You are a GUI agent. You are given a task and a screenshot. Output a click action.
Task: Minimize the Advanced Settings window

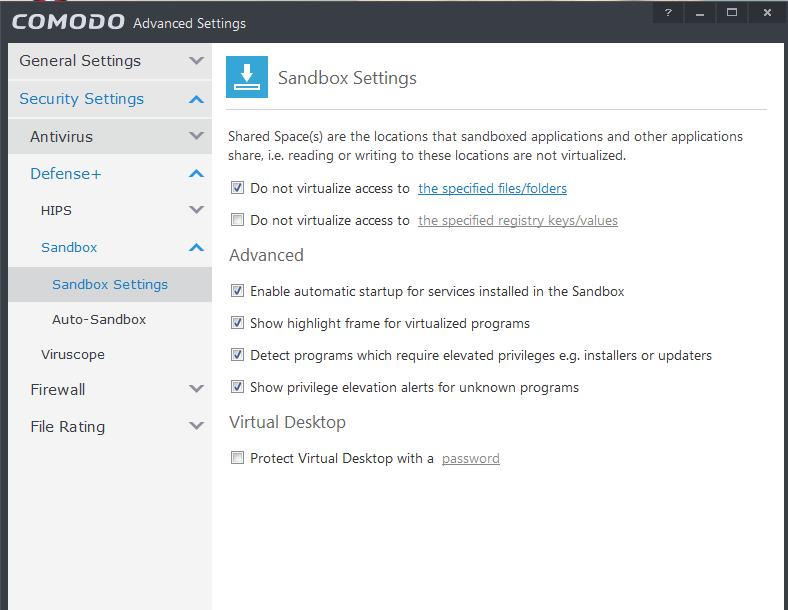699,13
